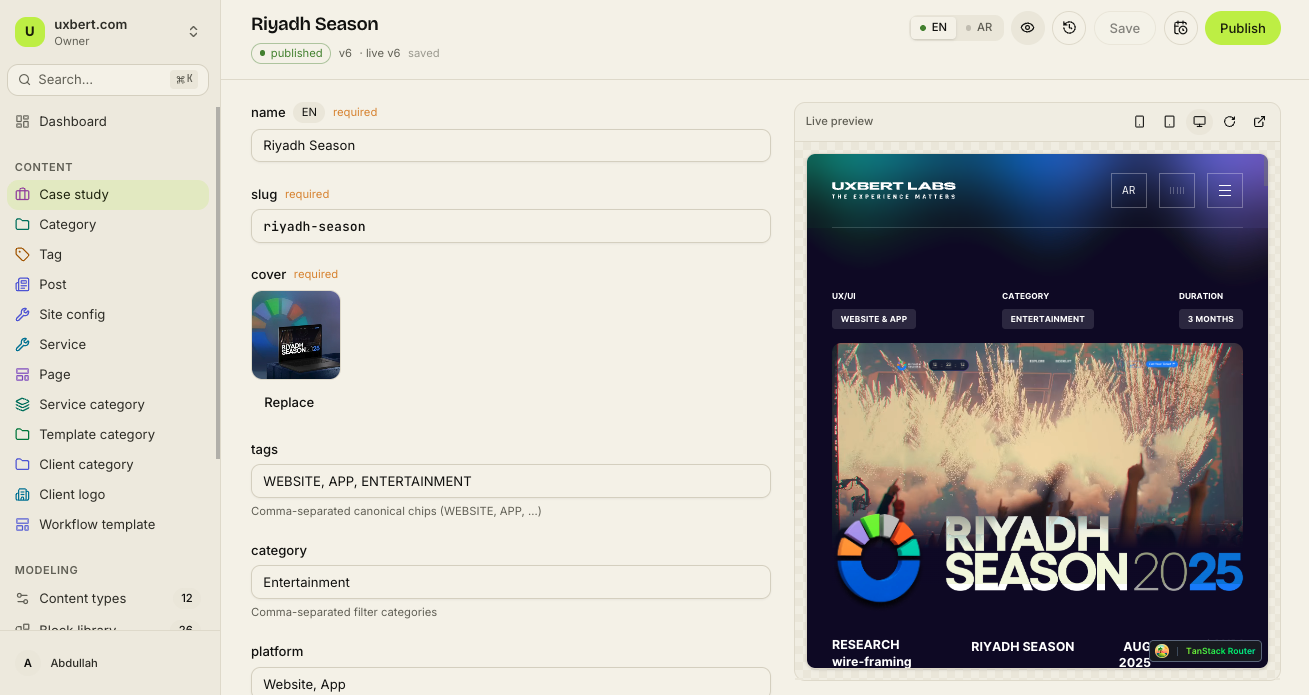Screen dimensions: 1309x695
Task: Click the Post newspaper icon
Action: click(x=23, y=284)
